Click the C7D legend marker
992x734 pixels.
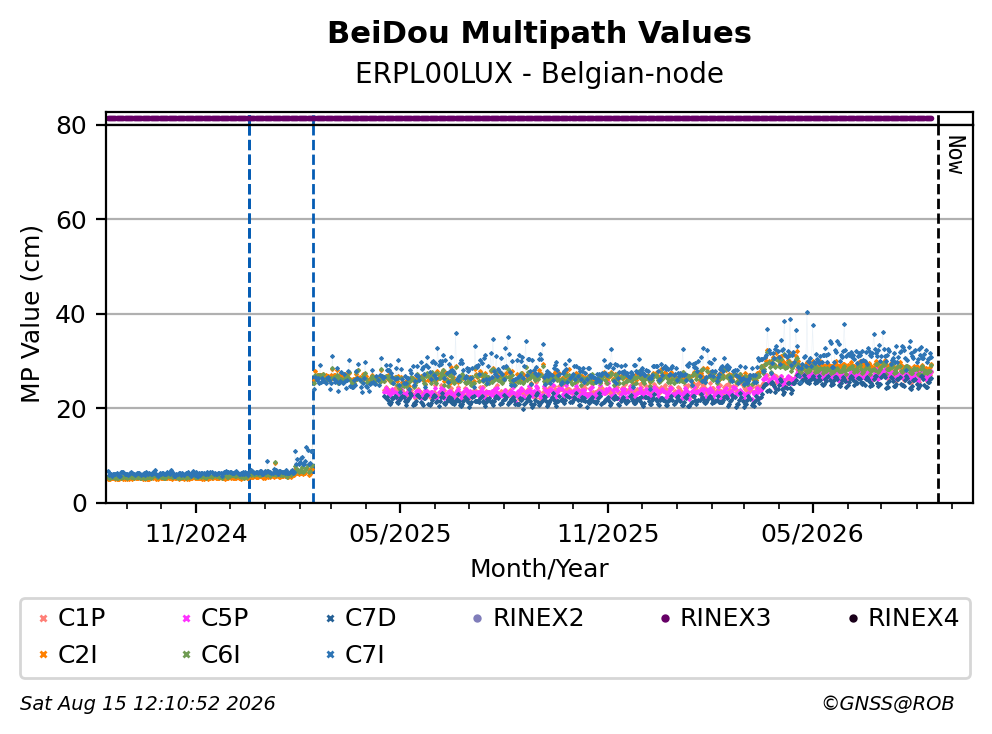pyautogui.click(x=330, y=618)
